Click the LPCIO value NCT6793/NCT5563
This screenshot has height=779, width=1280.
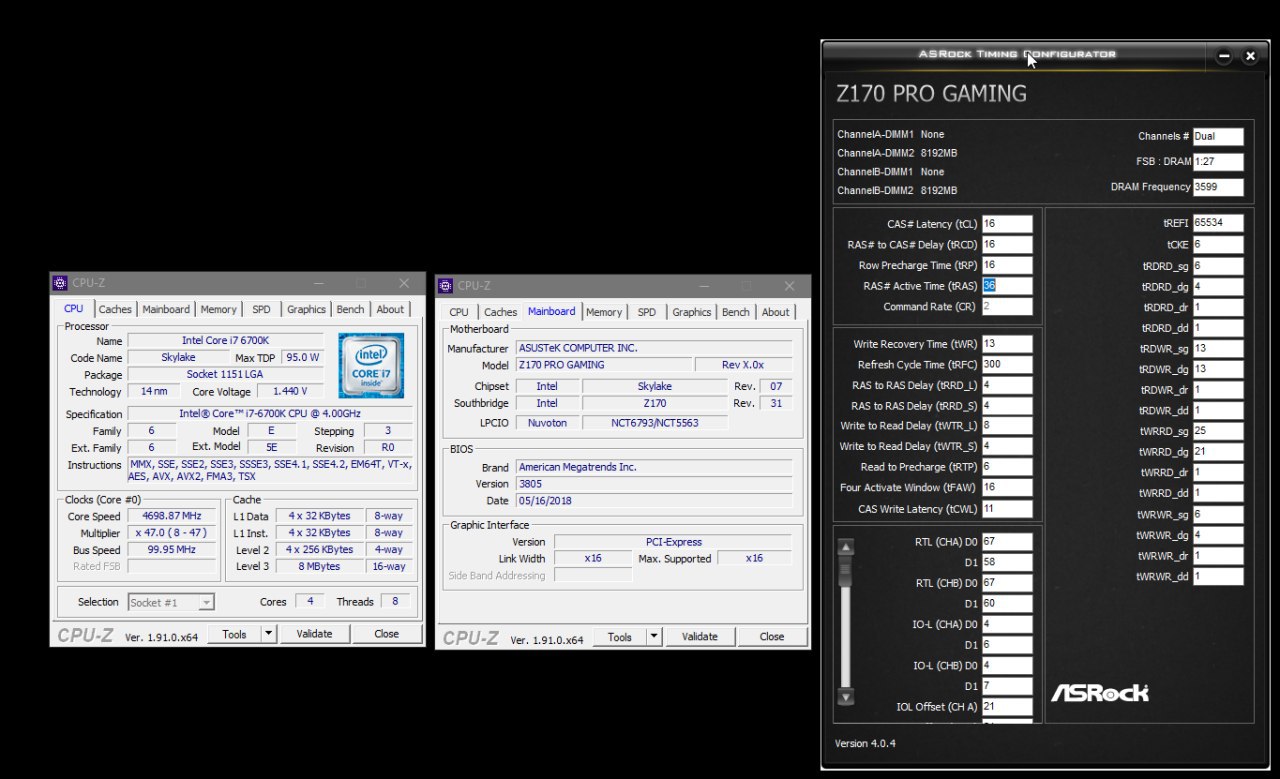click(x=655, y=423)
